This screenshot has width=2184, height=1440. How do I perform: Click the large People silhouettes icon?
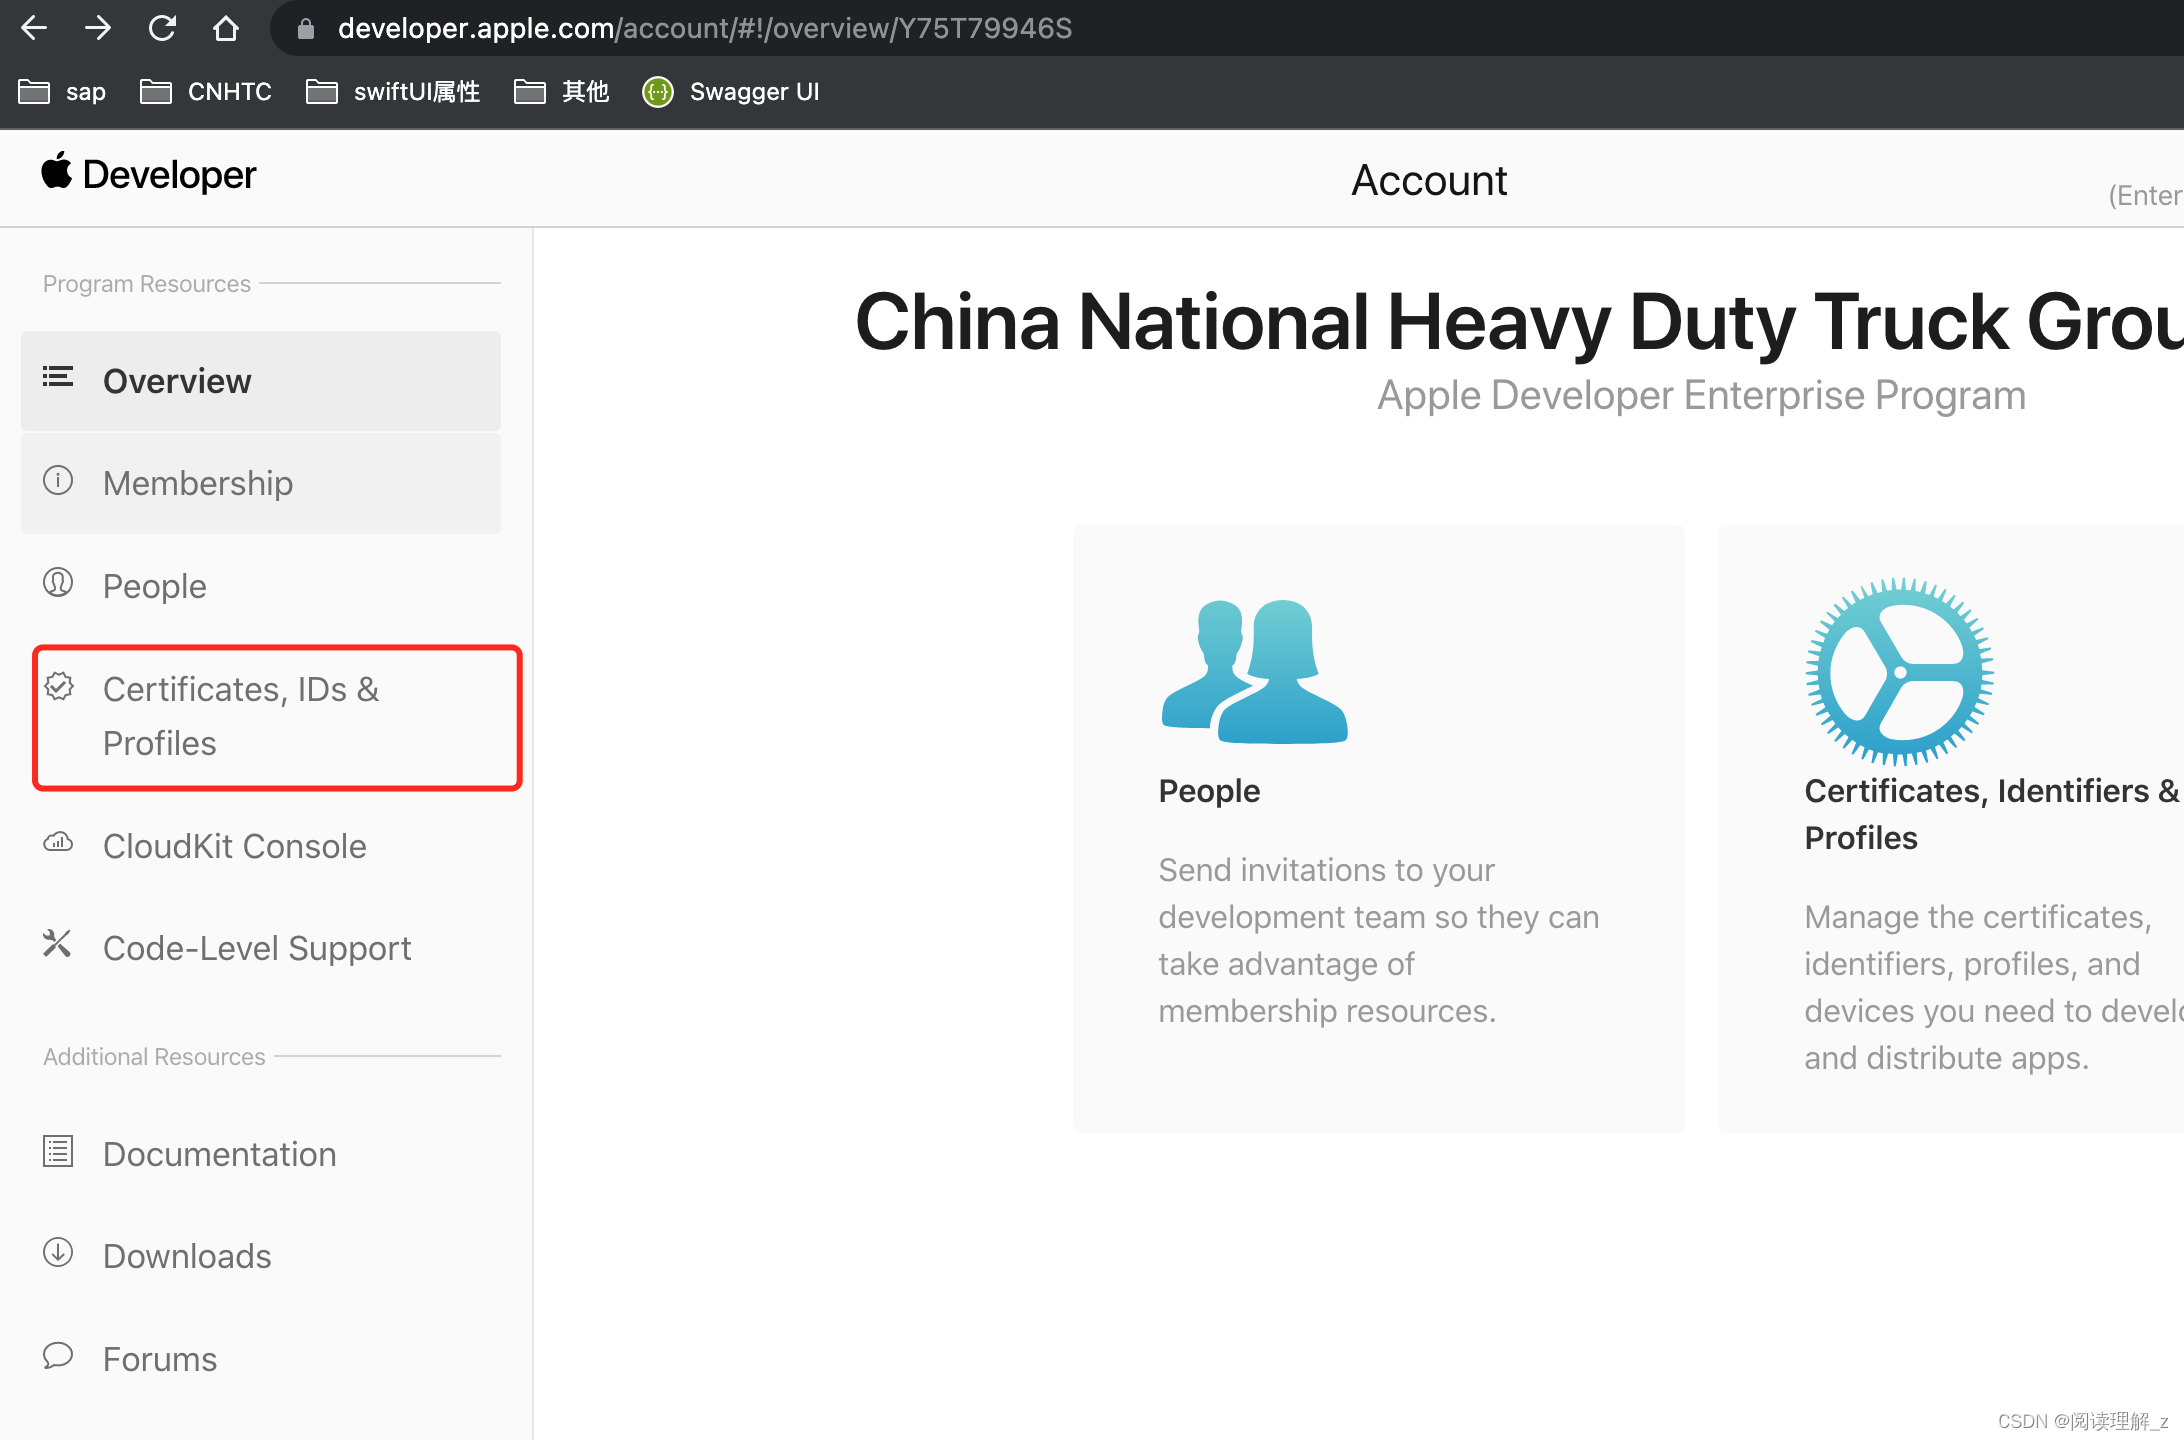[1254, 671]
